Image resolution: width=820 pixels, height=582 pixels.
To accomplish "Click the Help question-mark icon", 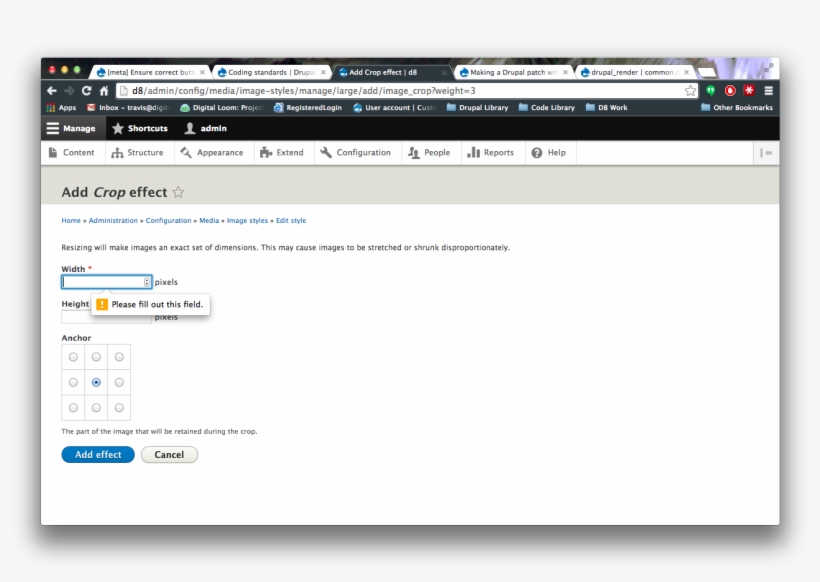I will (x=535, y=152).
